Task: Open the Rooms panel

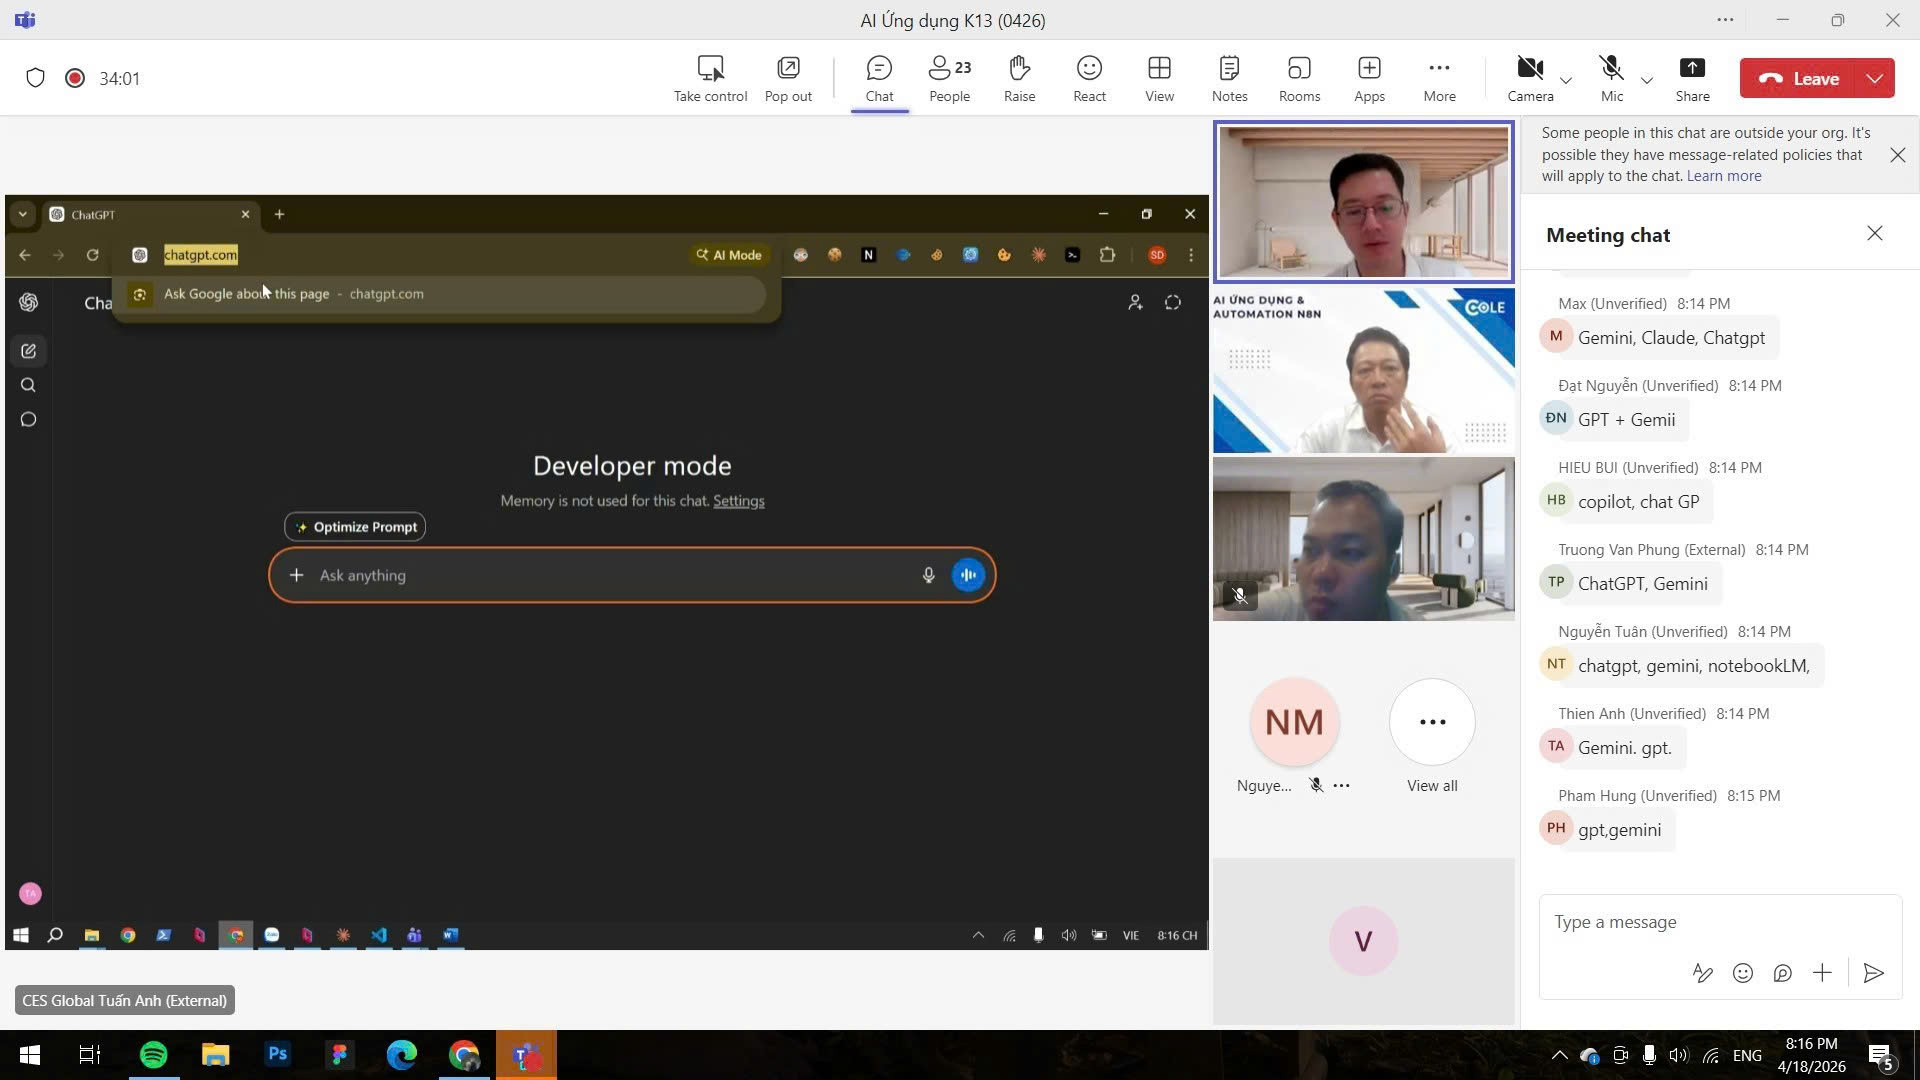Action: tap(1299, 78)
